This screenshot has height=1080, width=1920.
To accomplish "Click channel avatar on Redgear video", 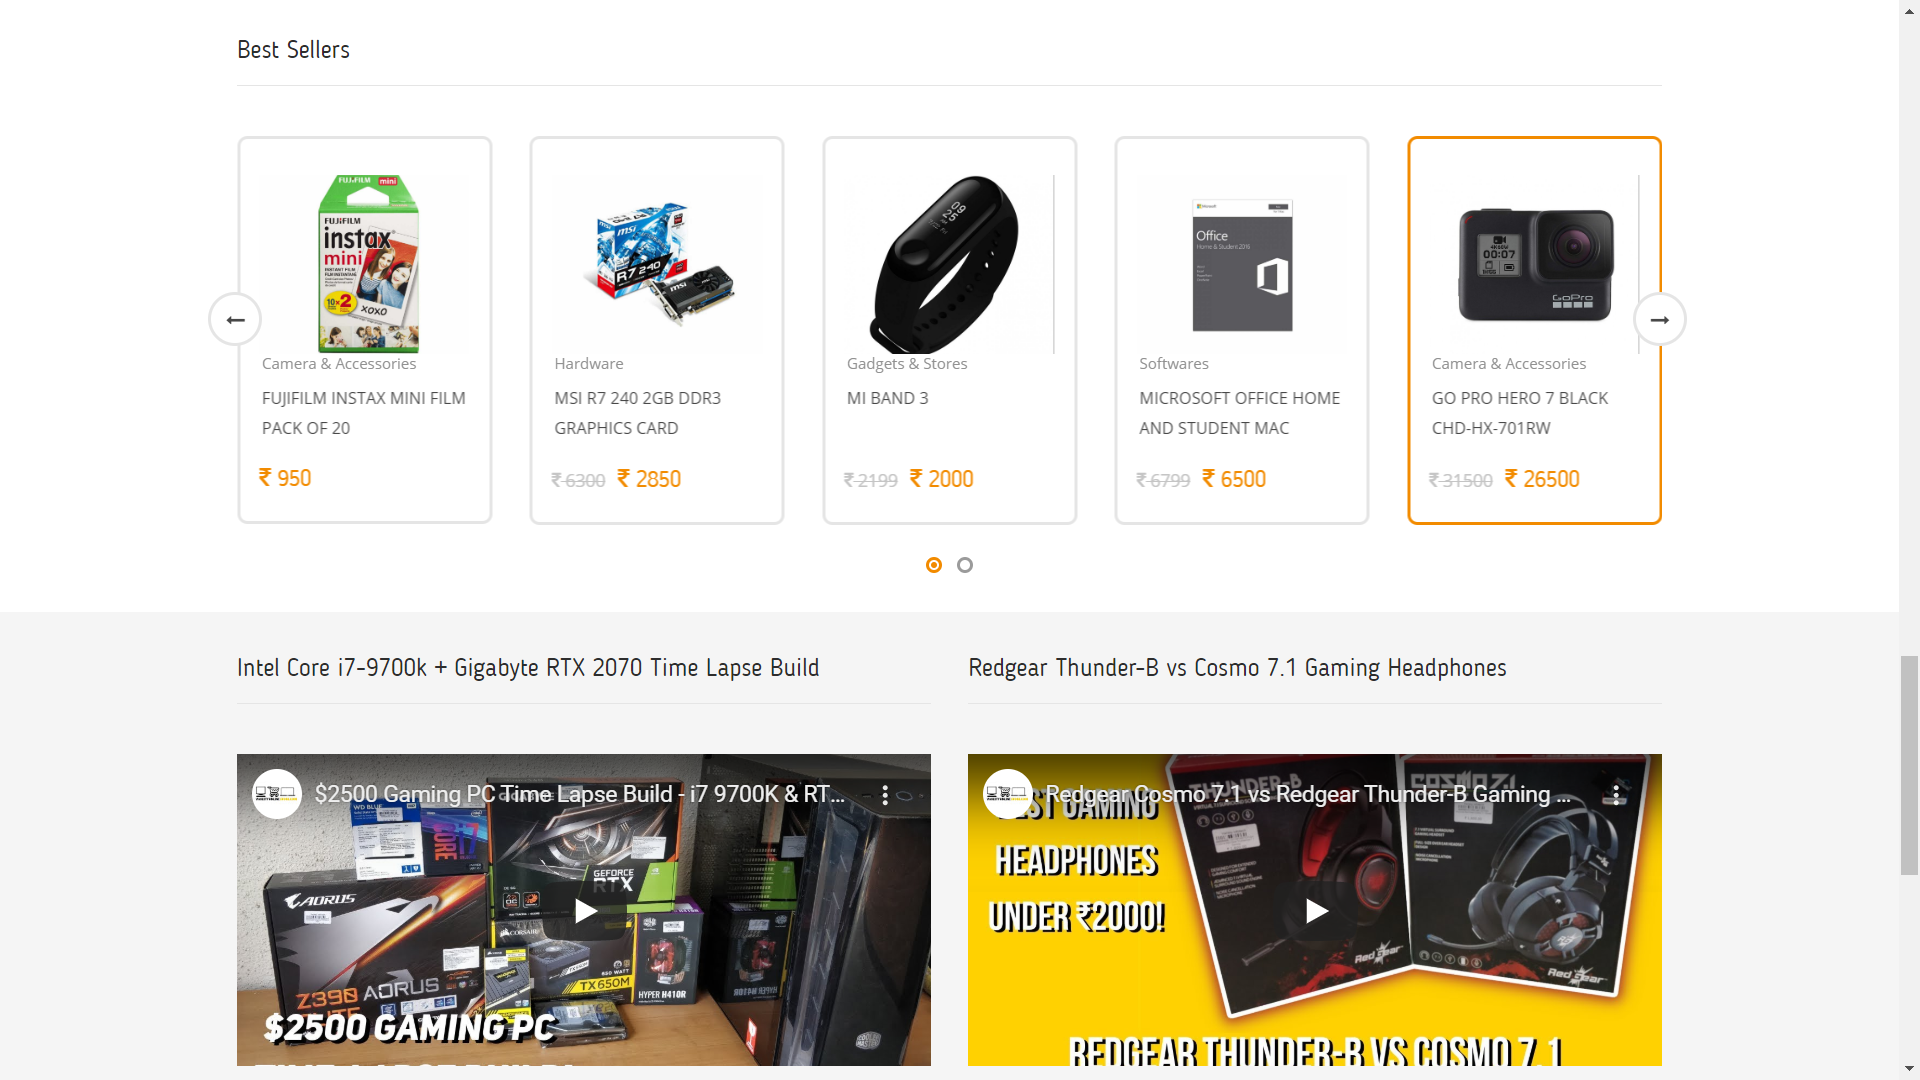I will [1008, 794].
